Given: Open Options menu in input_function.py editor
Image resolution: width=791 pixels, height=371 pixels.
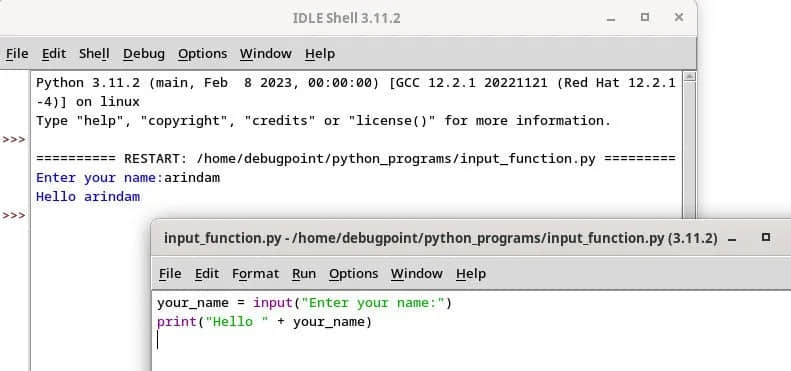Looking at the screenshot, I should pos(353,274).
